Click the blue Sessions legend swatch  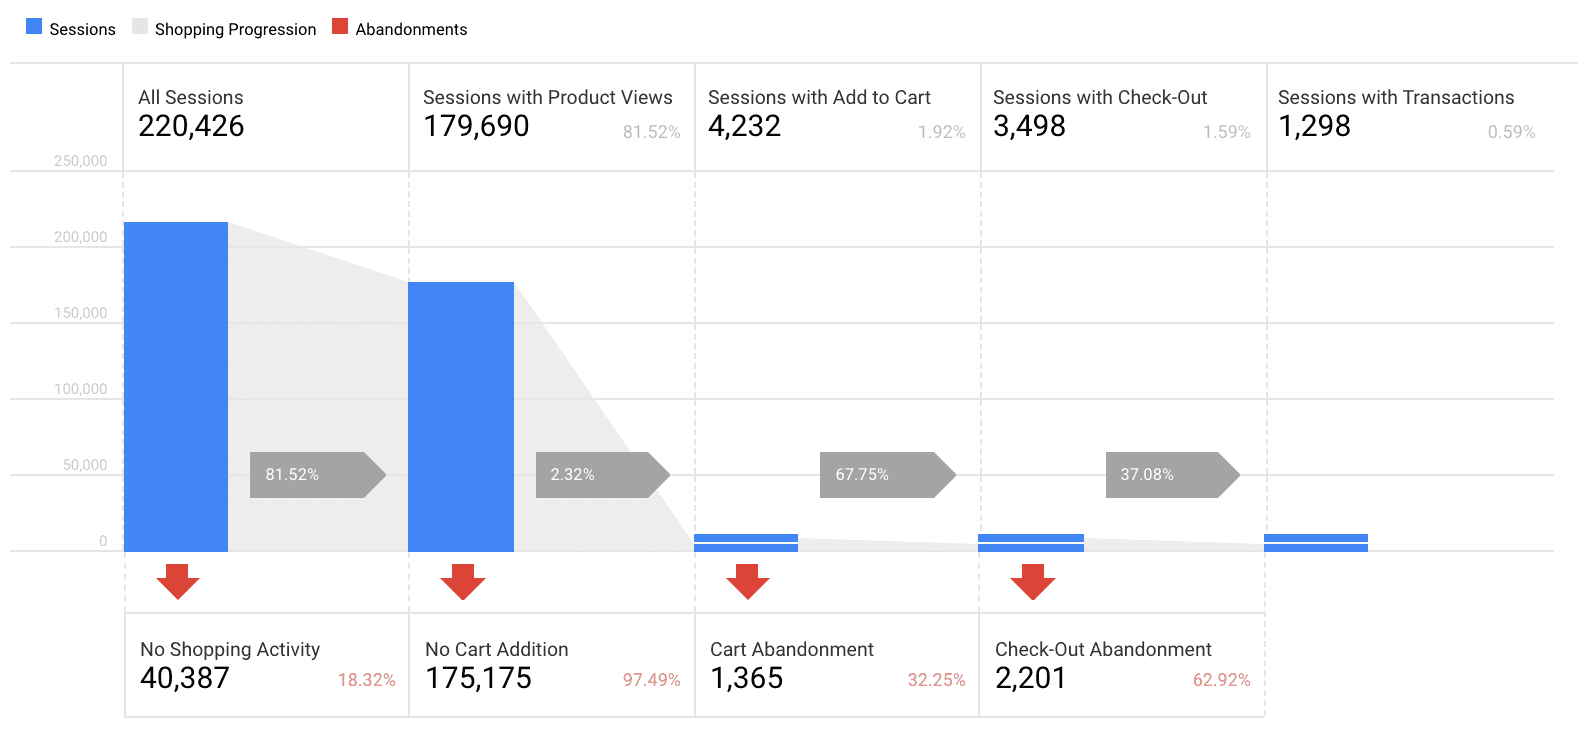[x=34, y=26]
